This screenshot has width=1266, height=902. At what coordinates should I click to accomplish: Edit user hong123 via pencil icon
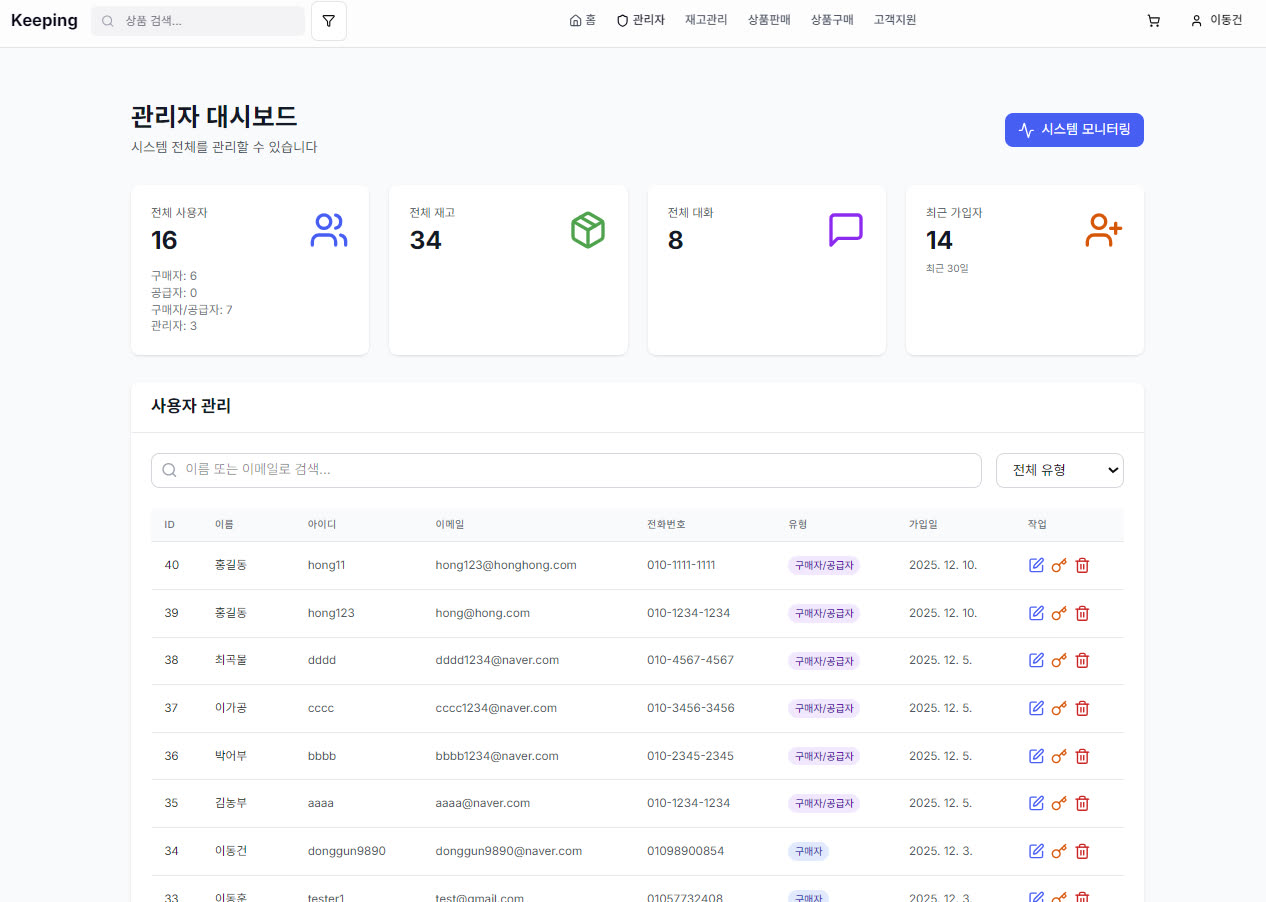tap(1036, 613)
